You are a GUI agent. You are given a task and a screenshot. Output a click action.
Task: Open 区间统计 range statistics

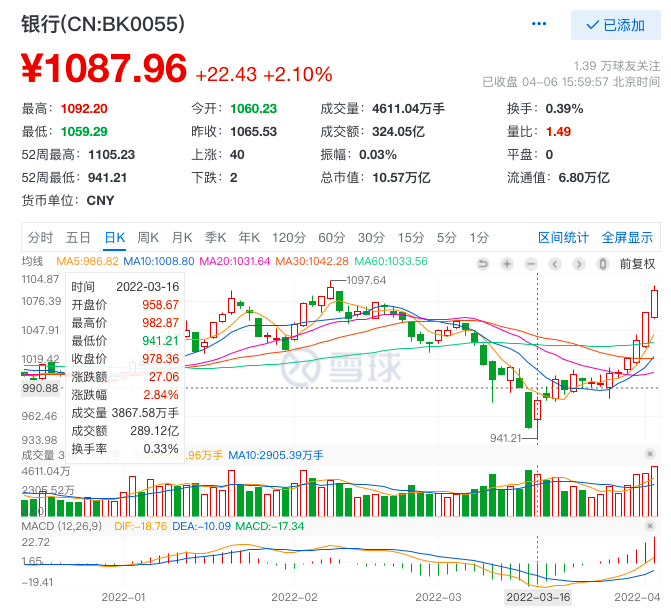pyautogui.click(x=563, y=237)
